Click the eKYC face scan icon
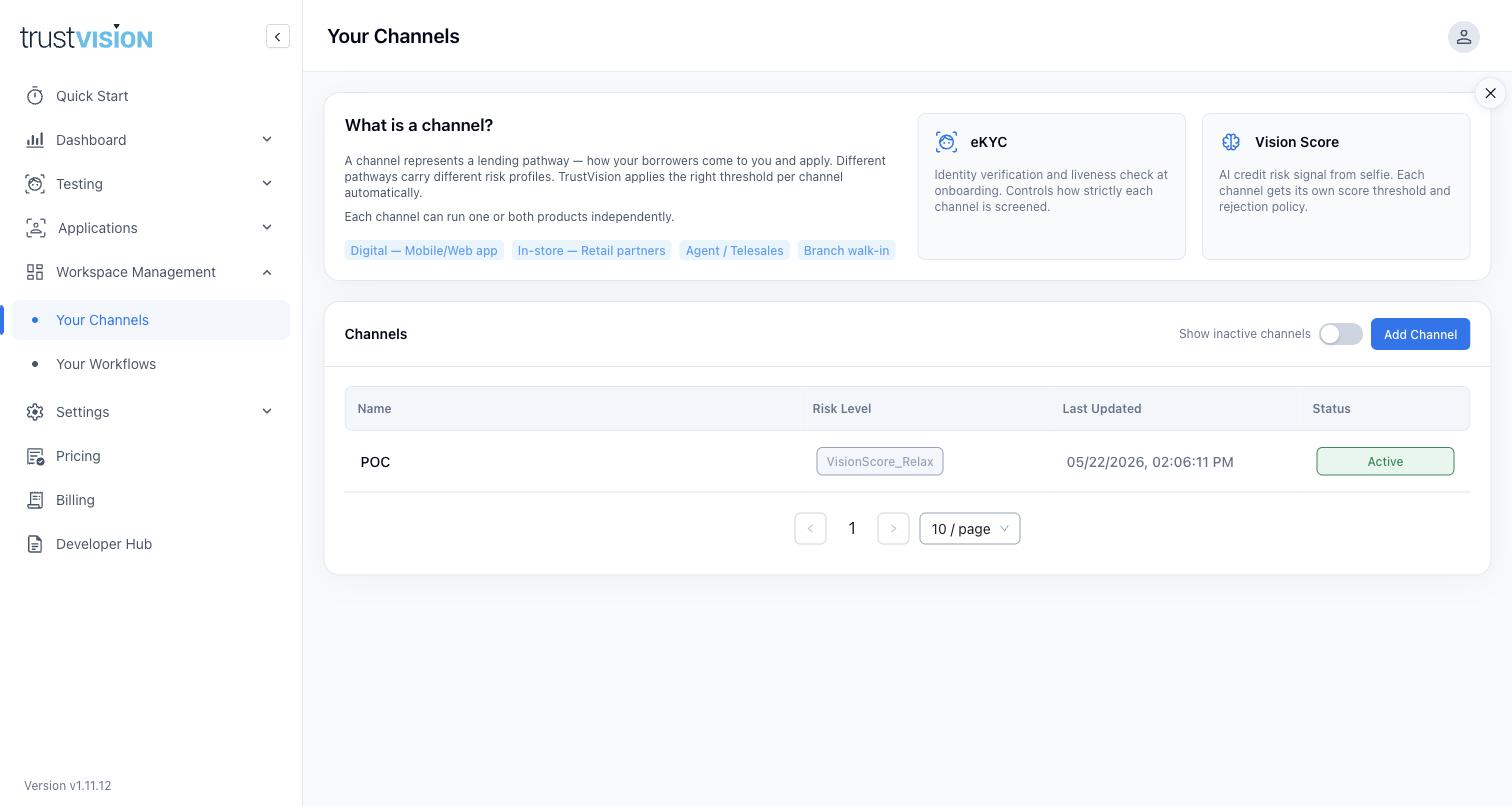Image resolution: width=1512 pixels, height=806 pixels. [946, 142]
